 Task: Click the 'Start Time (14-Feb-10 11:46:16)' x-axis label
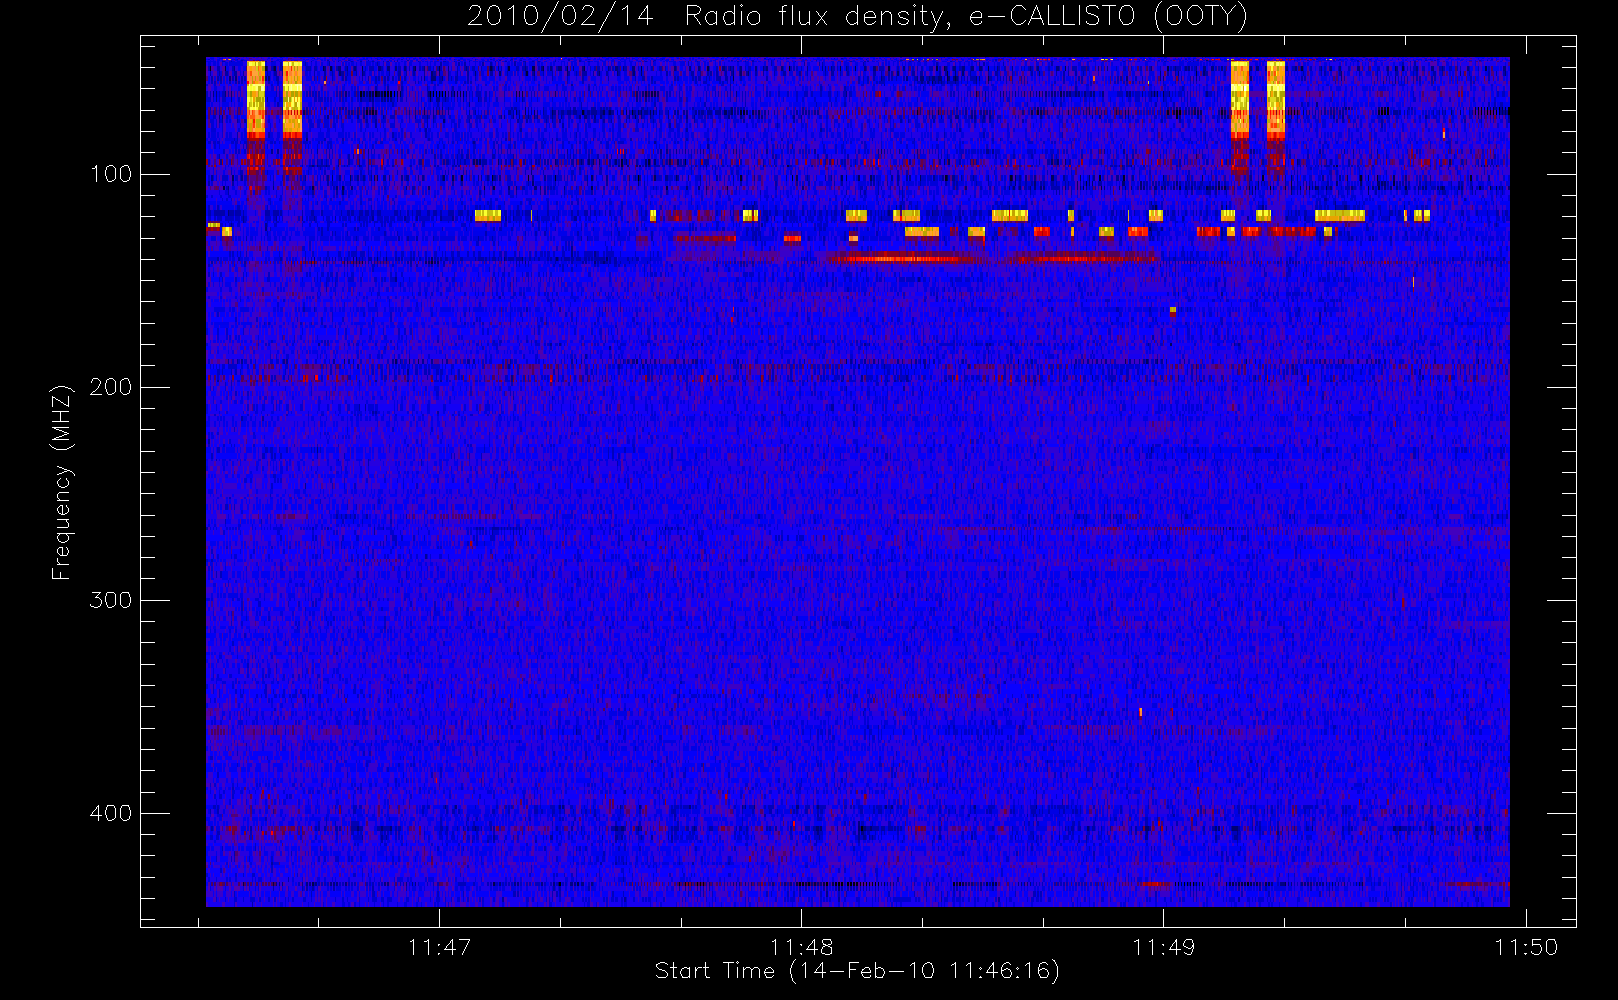tap(857, 971)
